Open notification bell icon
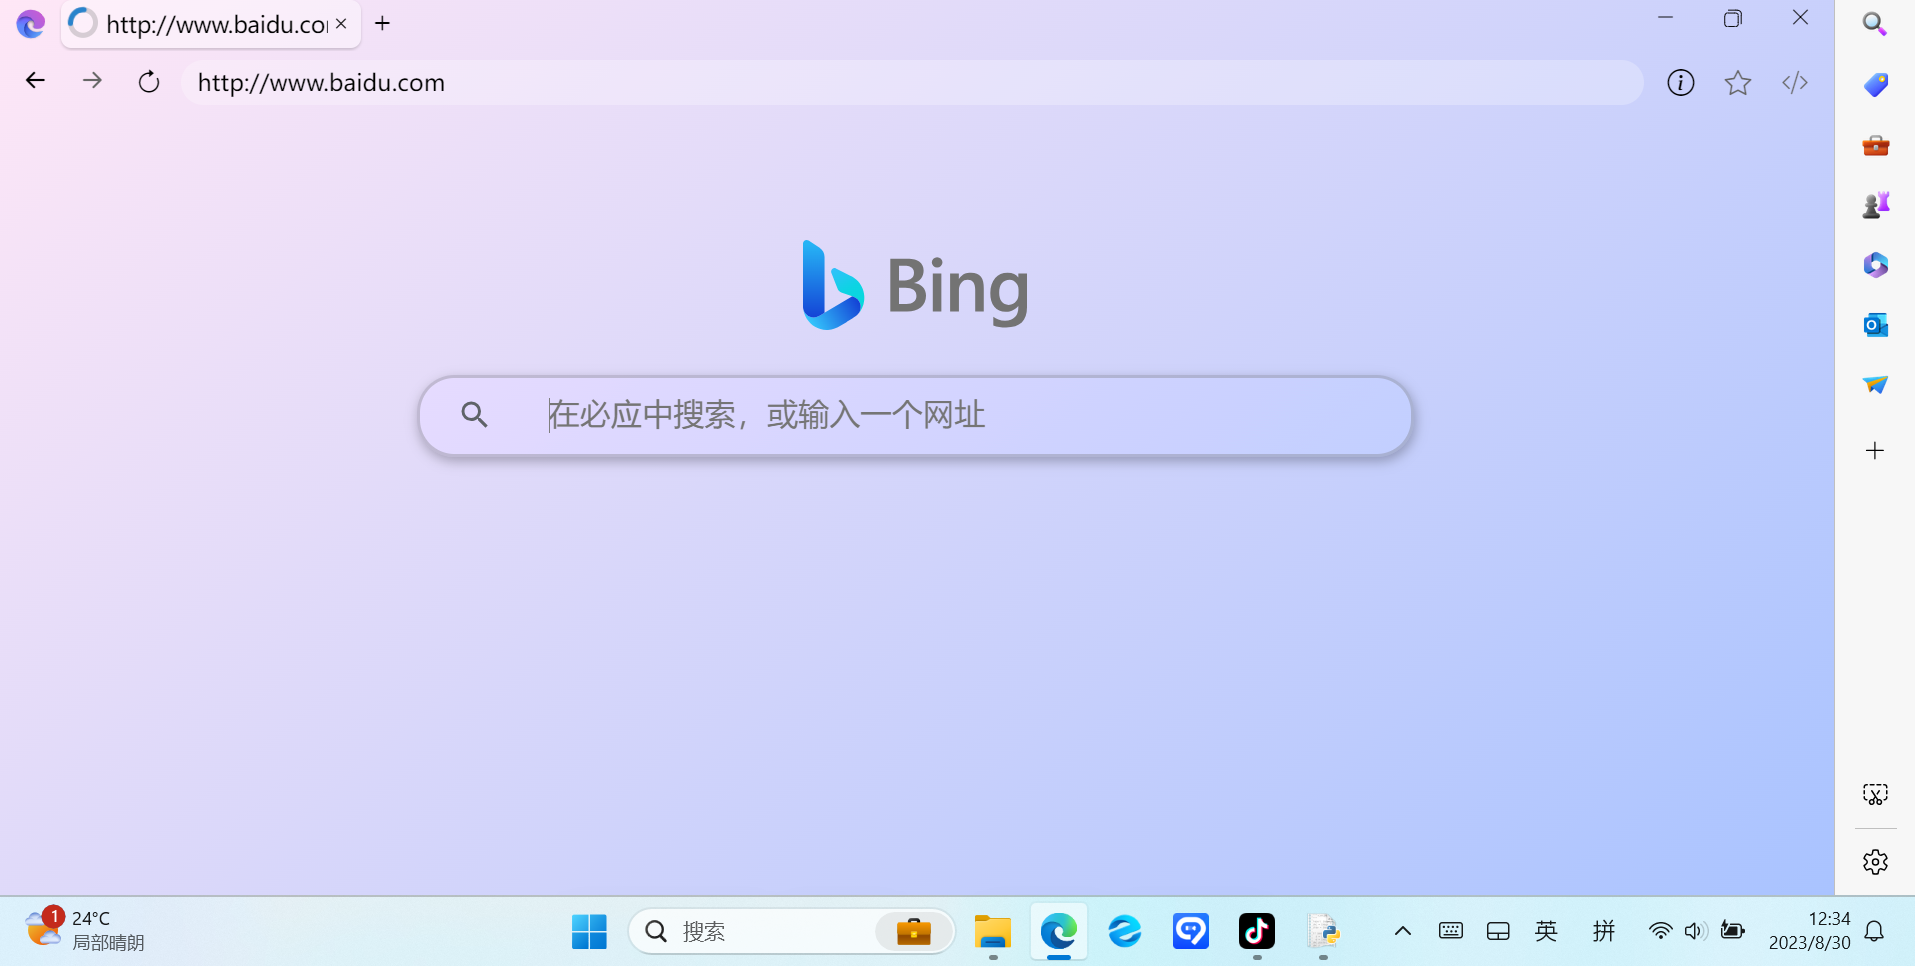 coord(1875,931)
